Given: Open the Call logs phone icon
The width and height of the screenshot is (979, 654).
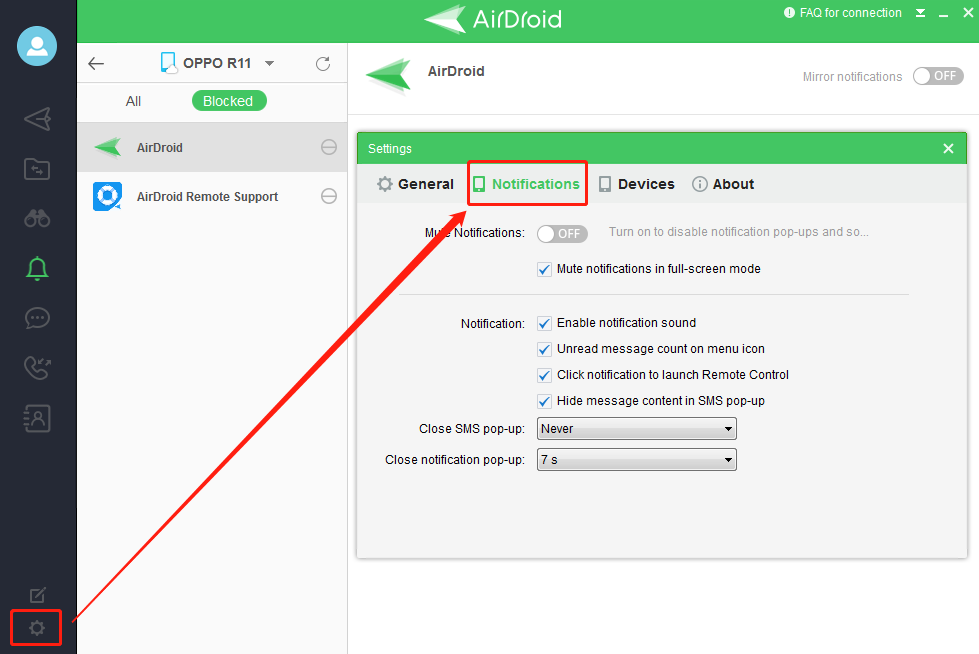Looking at the screenshot, I should (37, 368).
